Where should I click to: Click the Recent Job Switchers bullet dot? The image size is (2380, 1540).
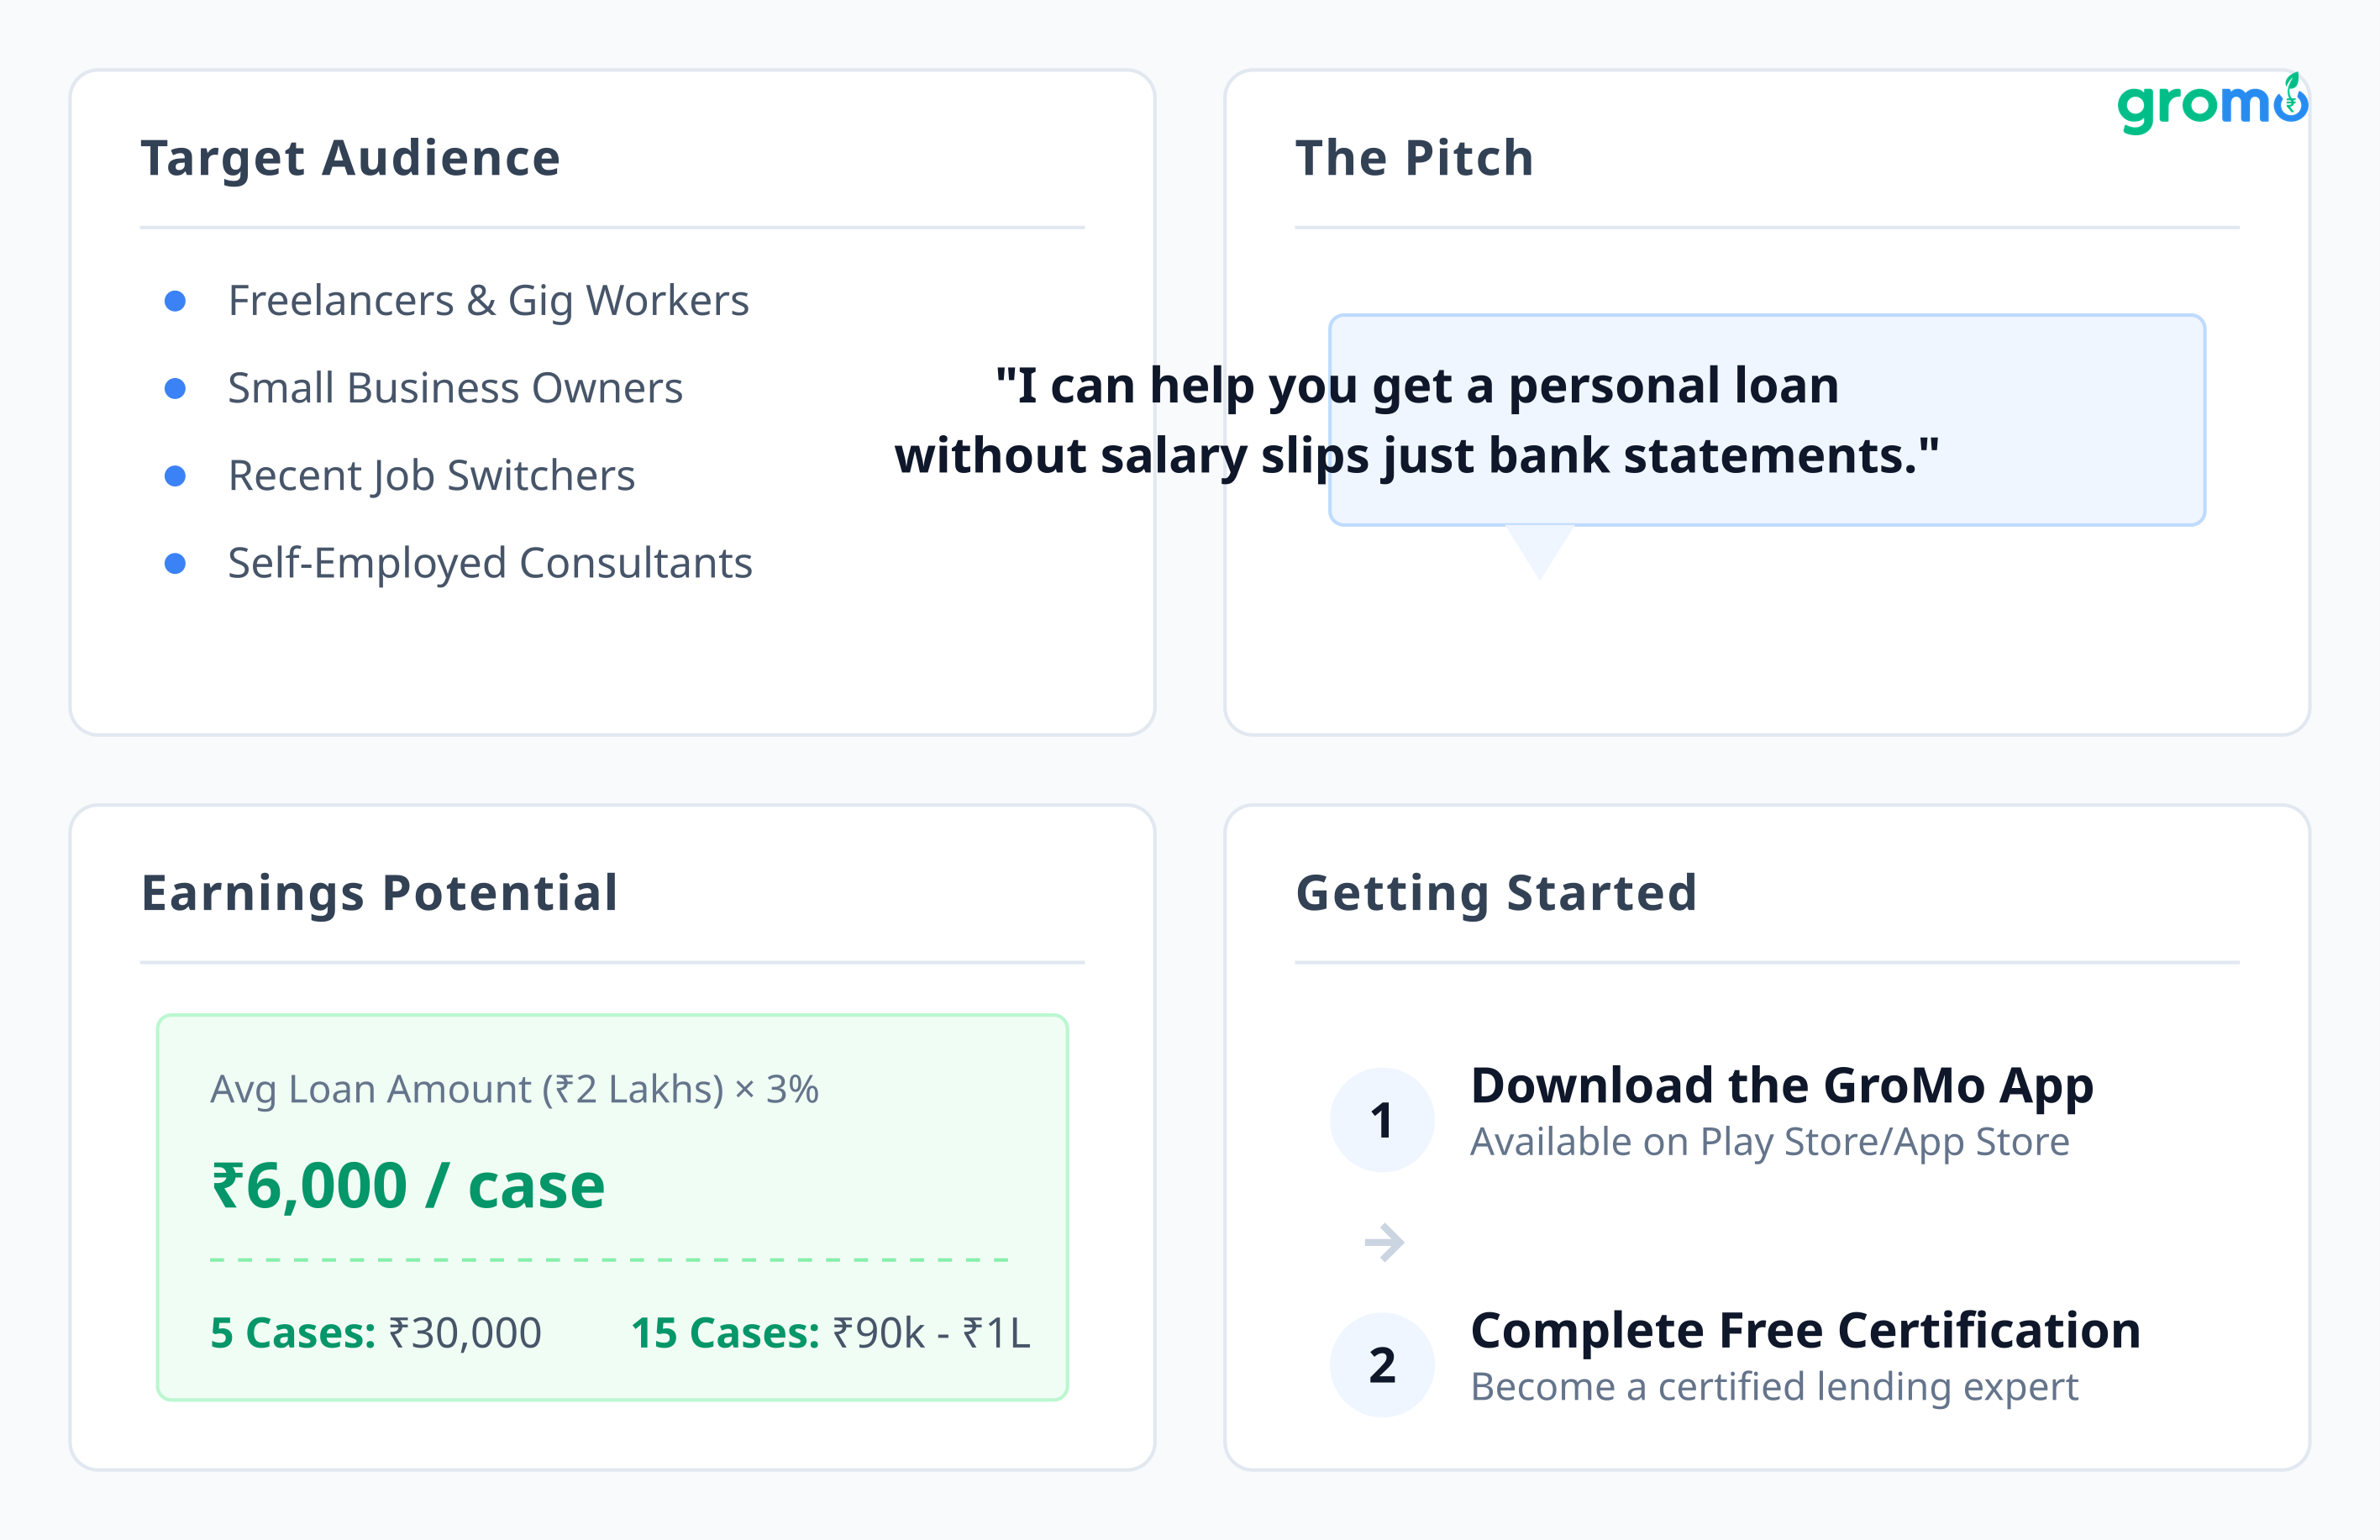click(x=175, y=476)
